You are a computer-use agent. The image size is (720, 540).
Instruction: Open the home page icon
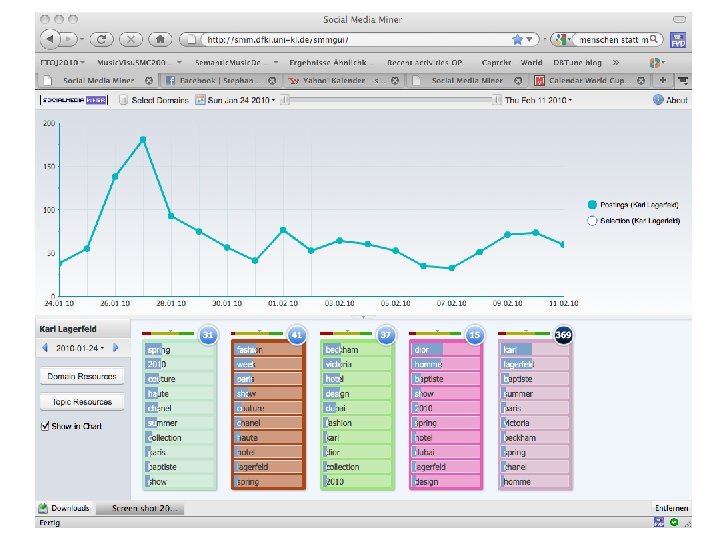(x=160, y=39)
